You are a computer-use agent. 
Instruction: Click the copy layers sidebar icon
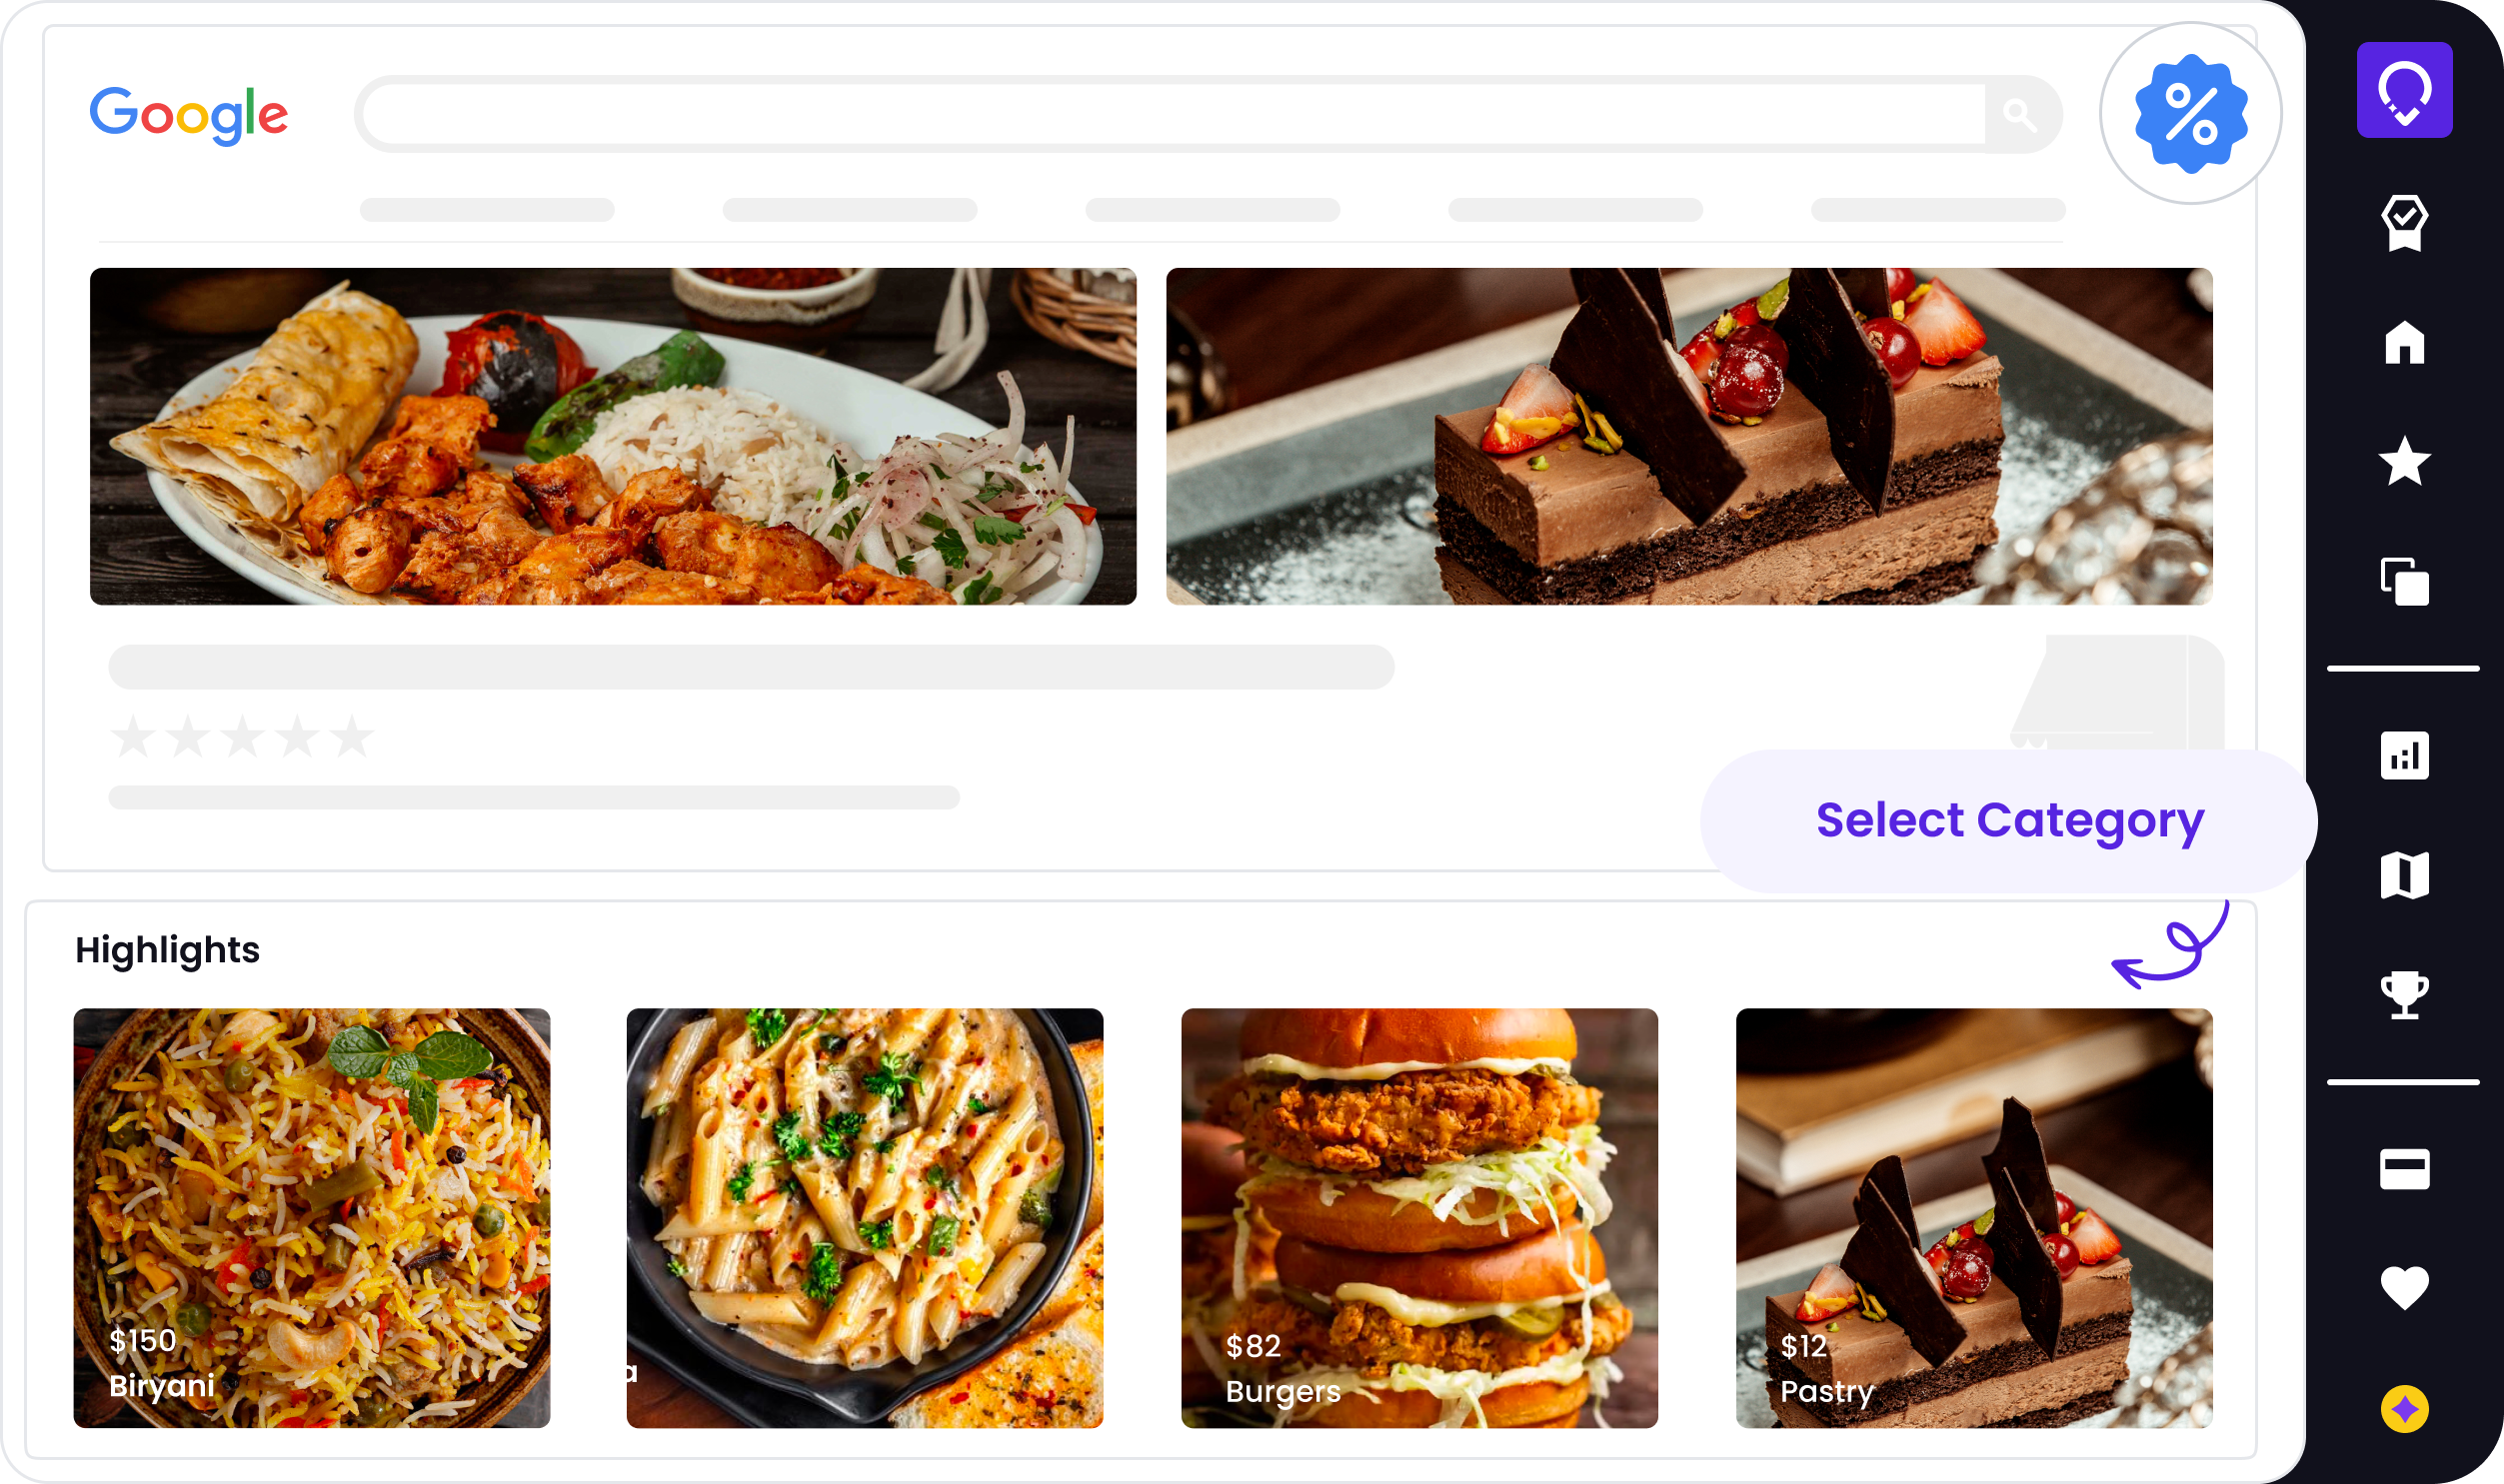(x=2404, y=581)
